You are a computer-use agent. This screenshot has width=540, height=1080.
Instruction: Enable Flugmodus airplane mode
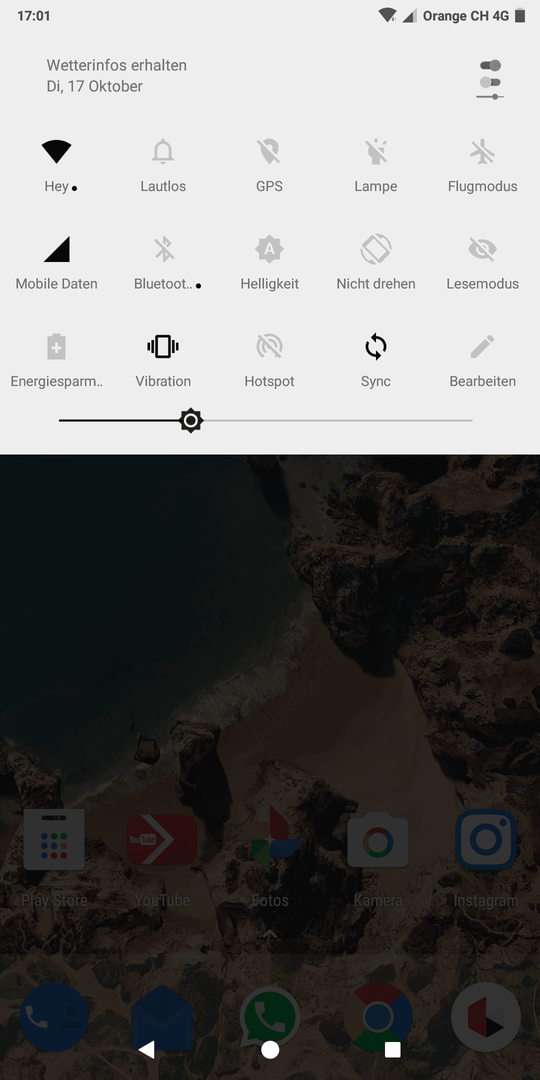click(482, 152)
